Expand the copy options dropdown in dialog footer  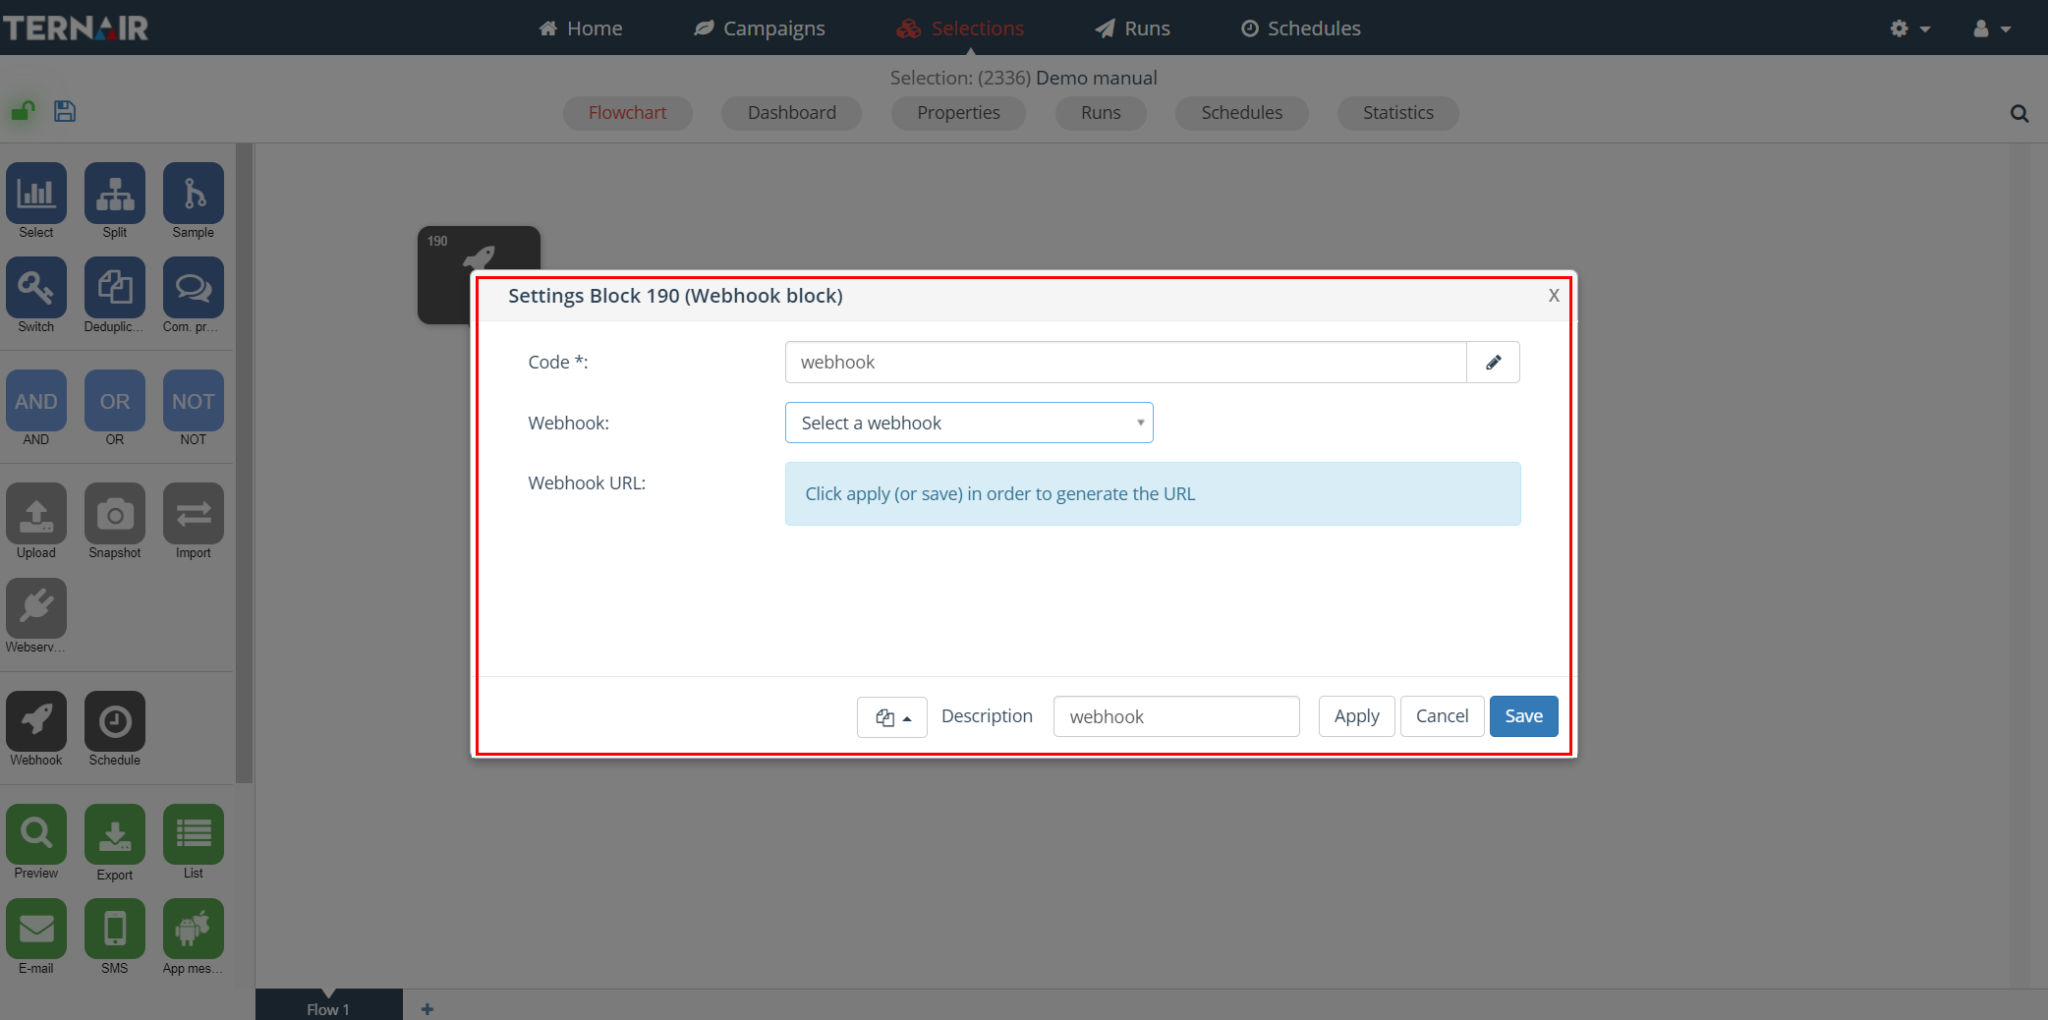click(x=892, y=717)
